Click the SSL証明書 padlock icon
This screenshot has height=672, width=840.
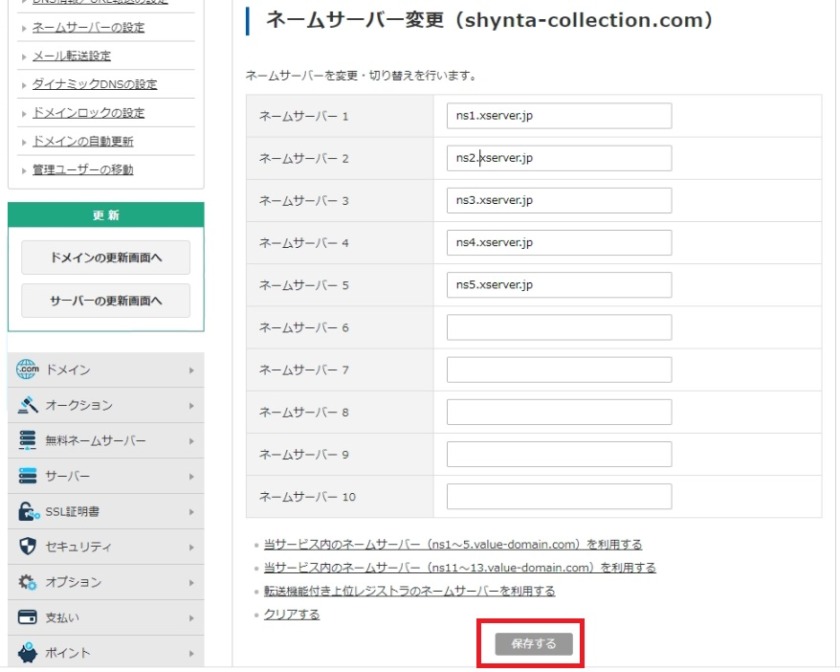(x=28, y=511)
